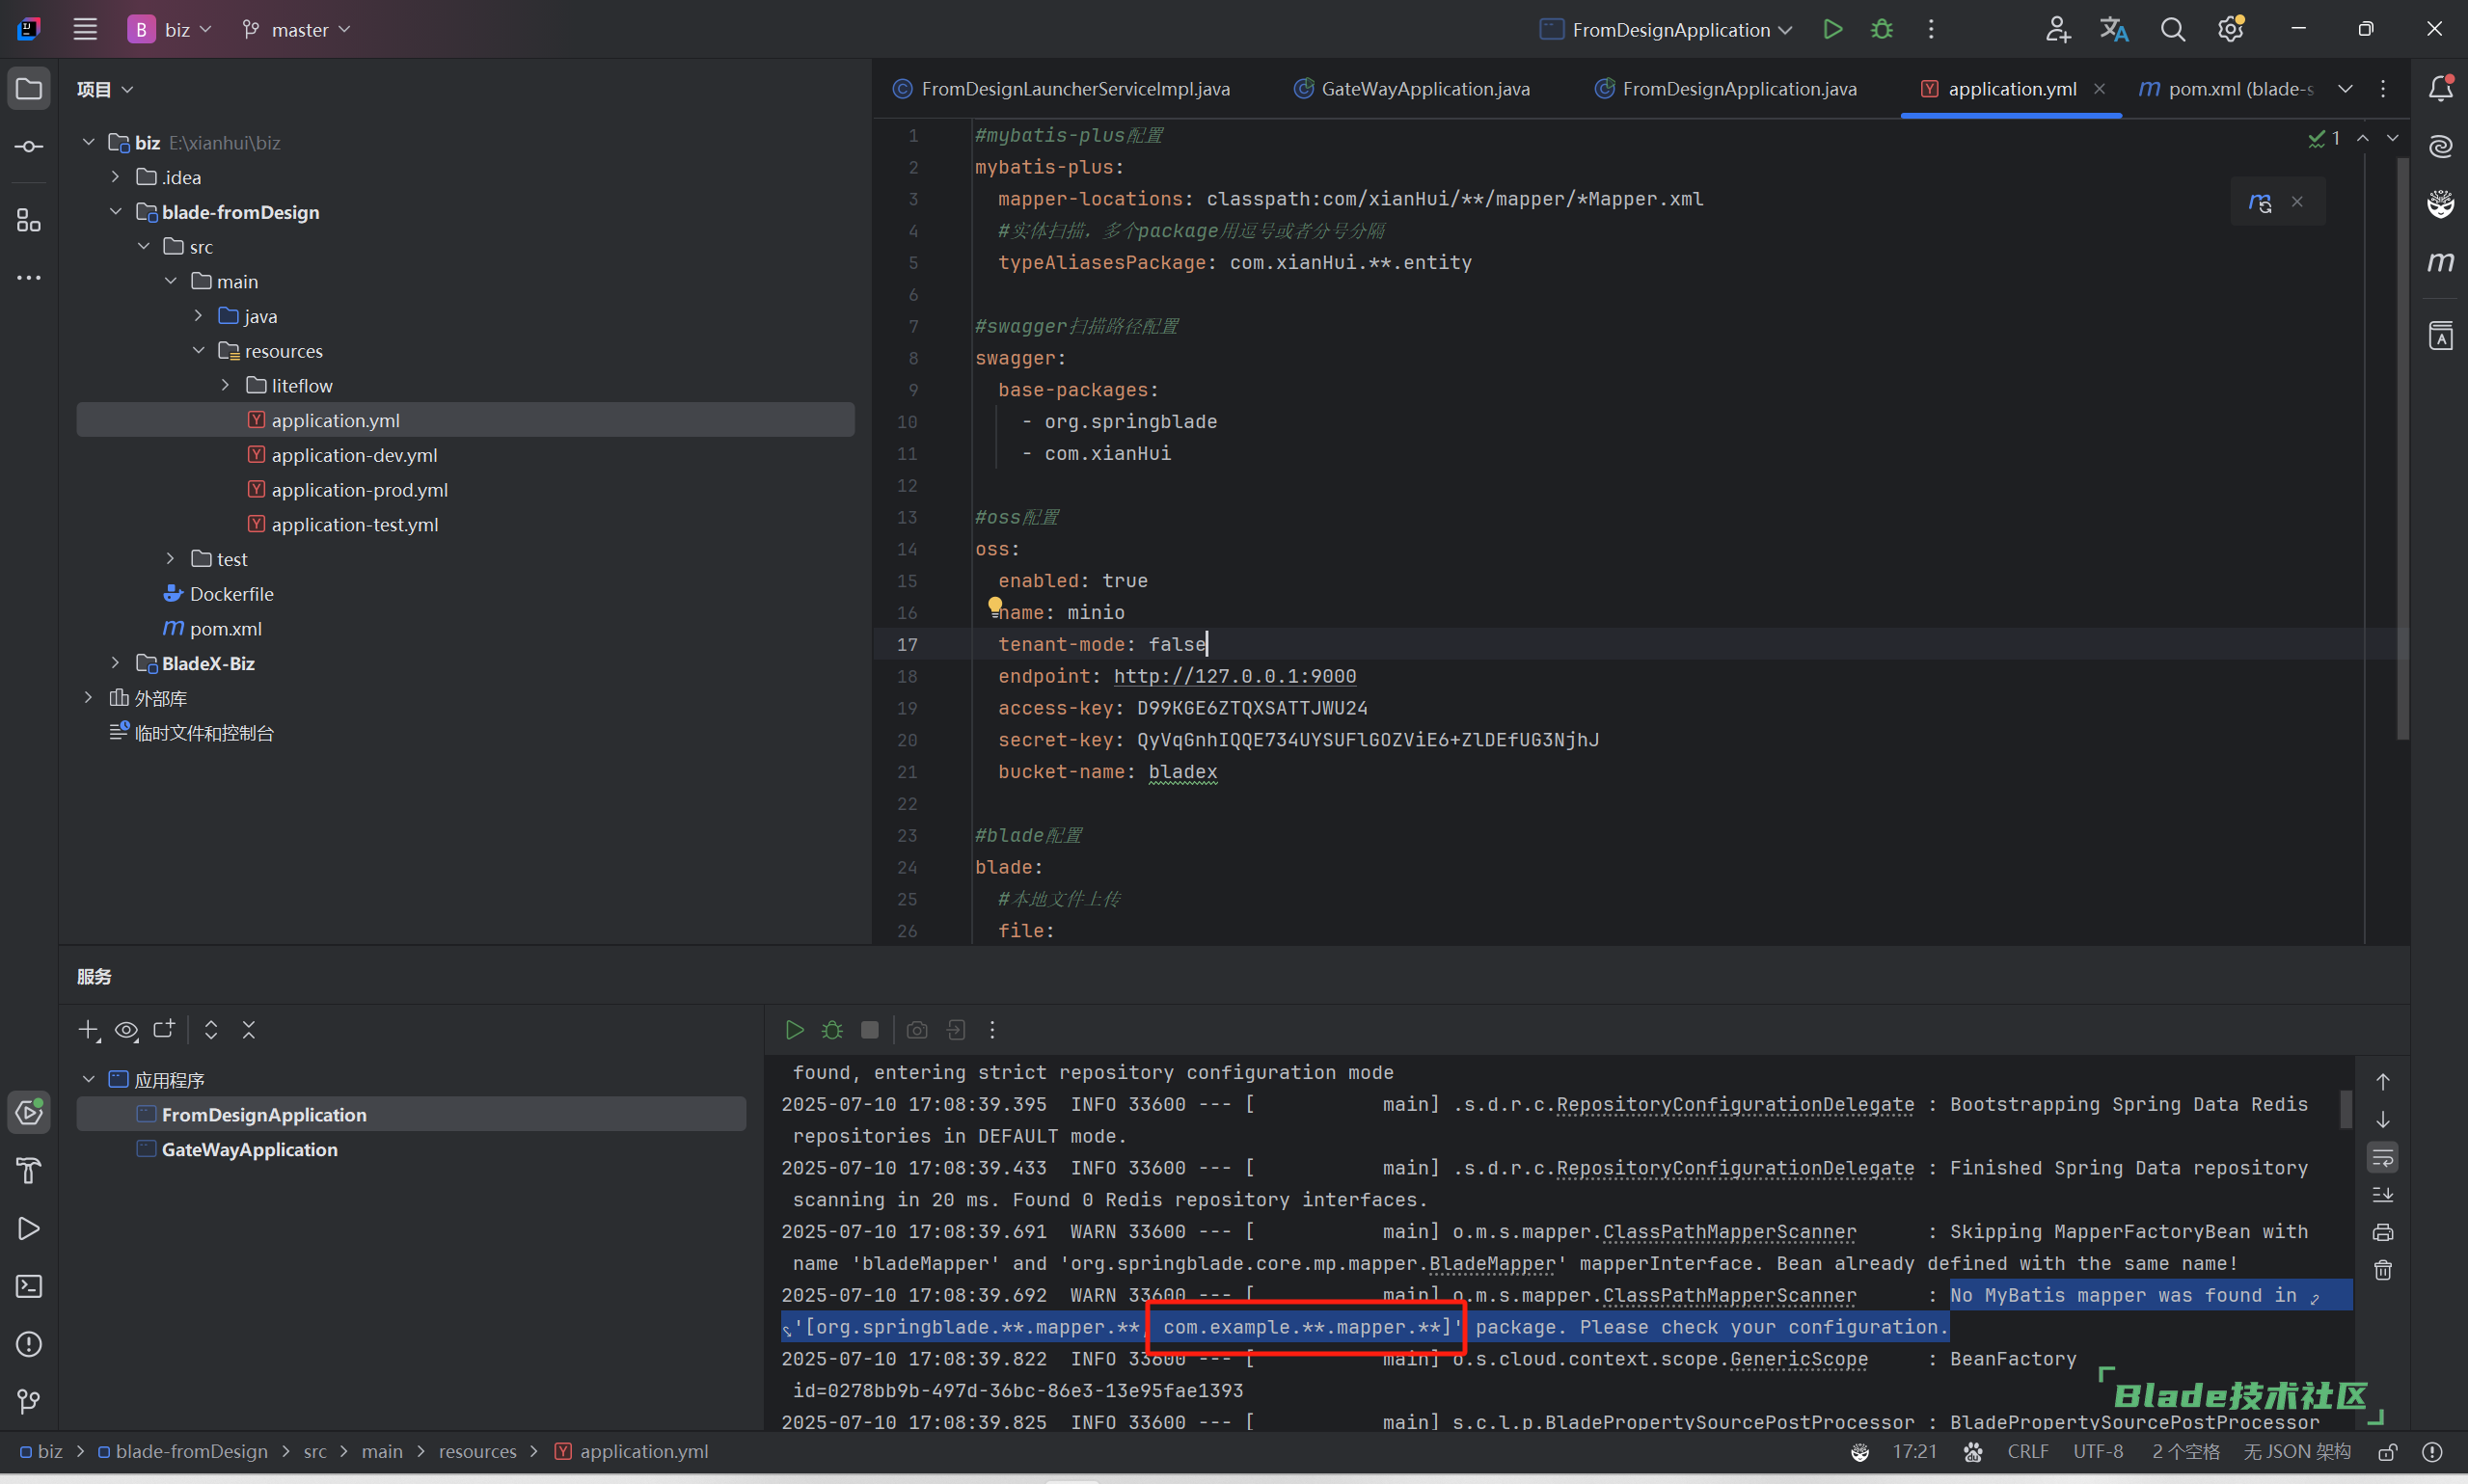
Task: Click the intention lightbulb on line 16
Action: (995, 605)
